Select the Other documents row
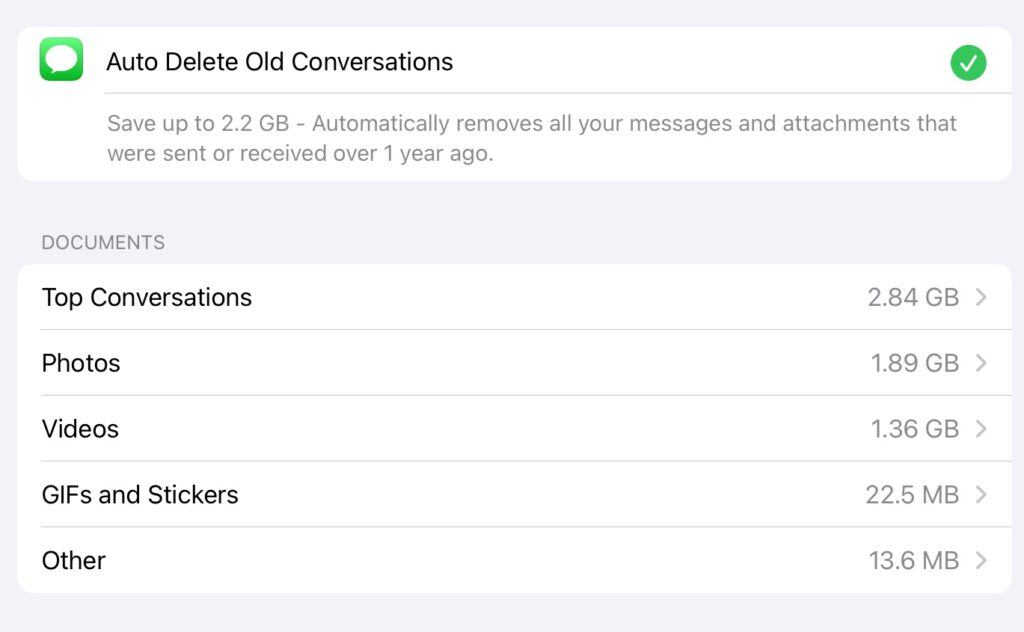The width and height of the screenshot is (1024, 632). point(74,561)
